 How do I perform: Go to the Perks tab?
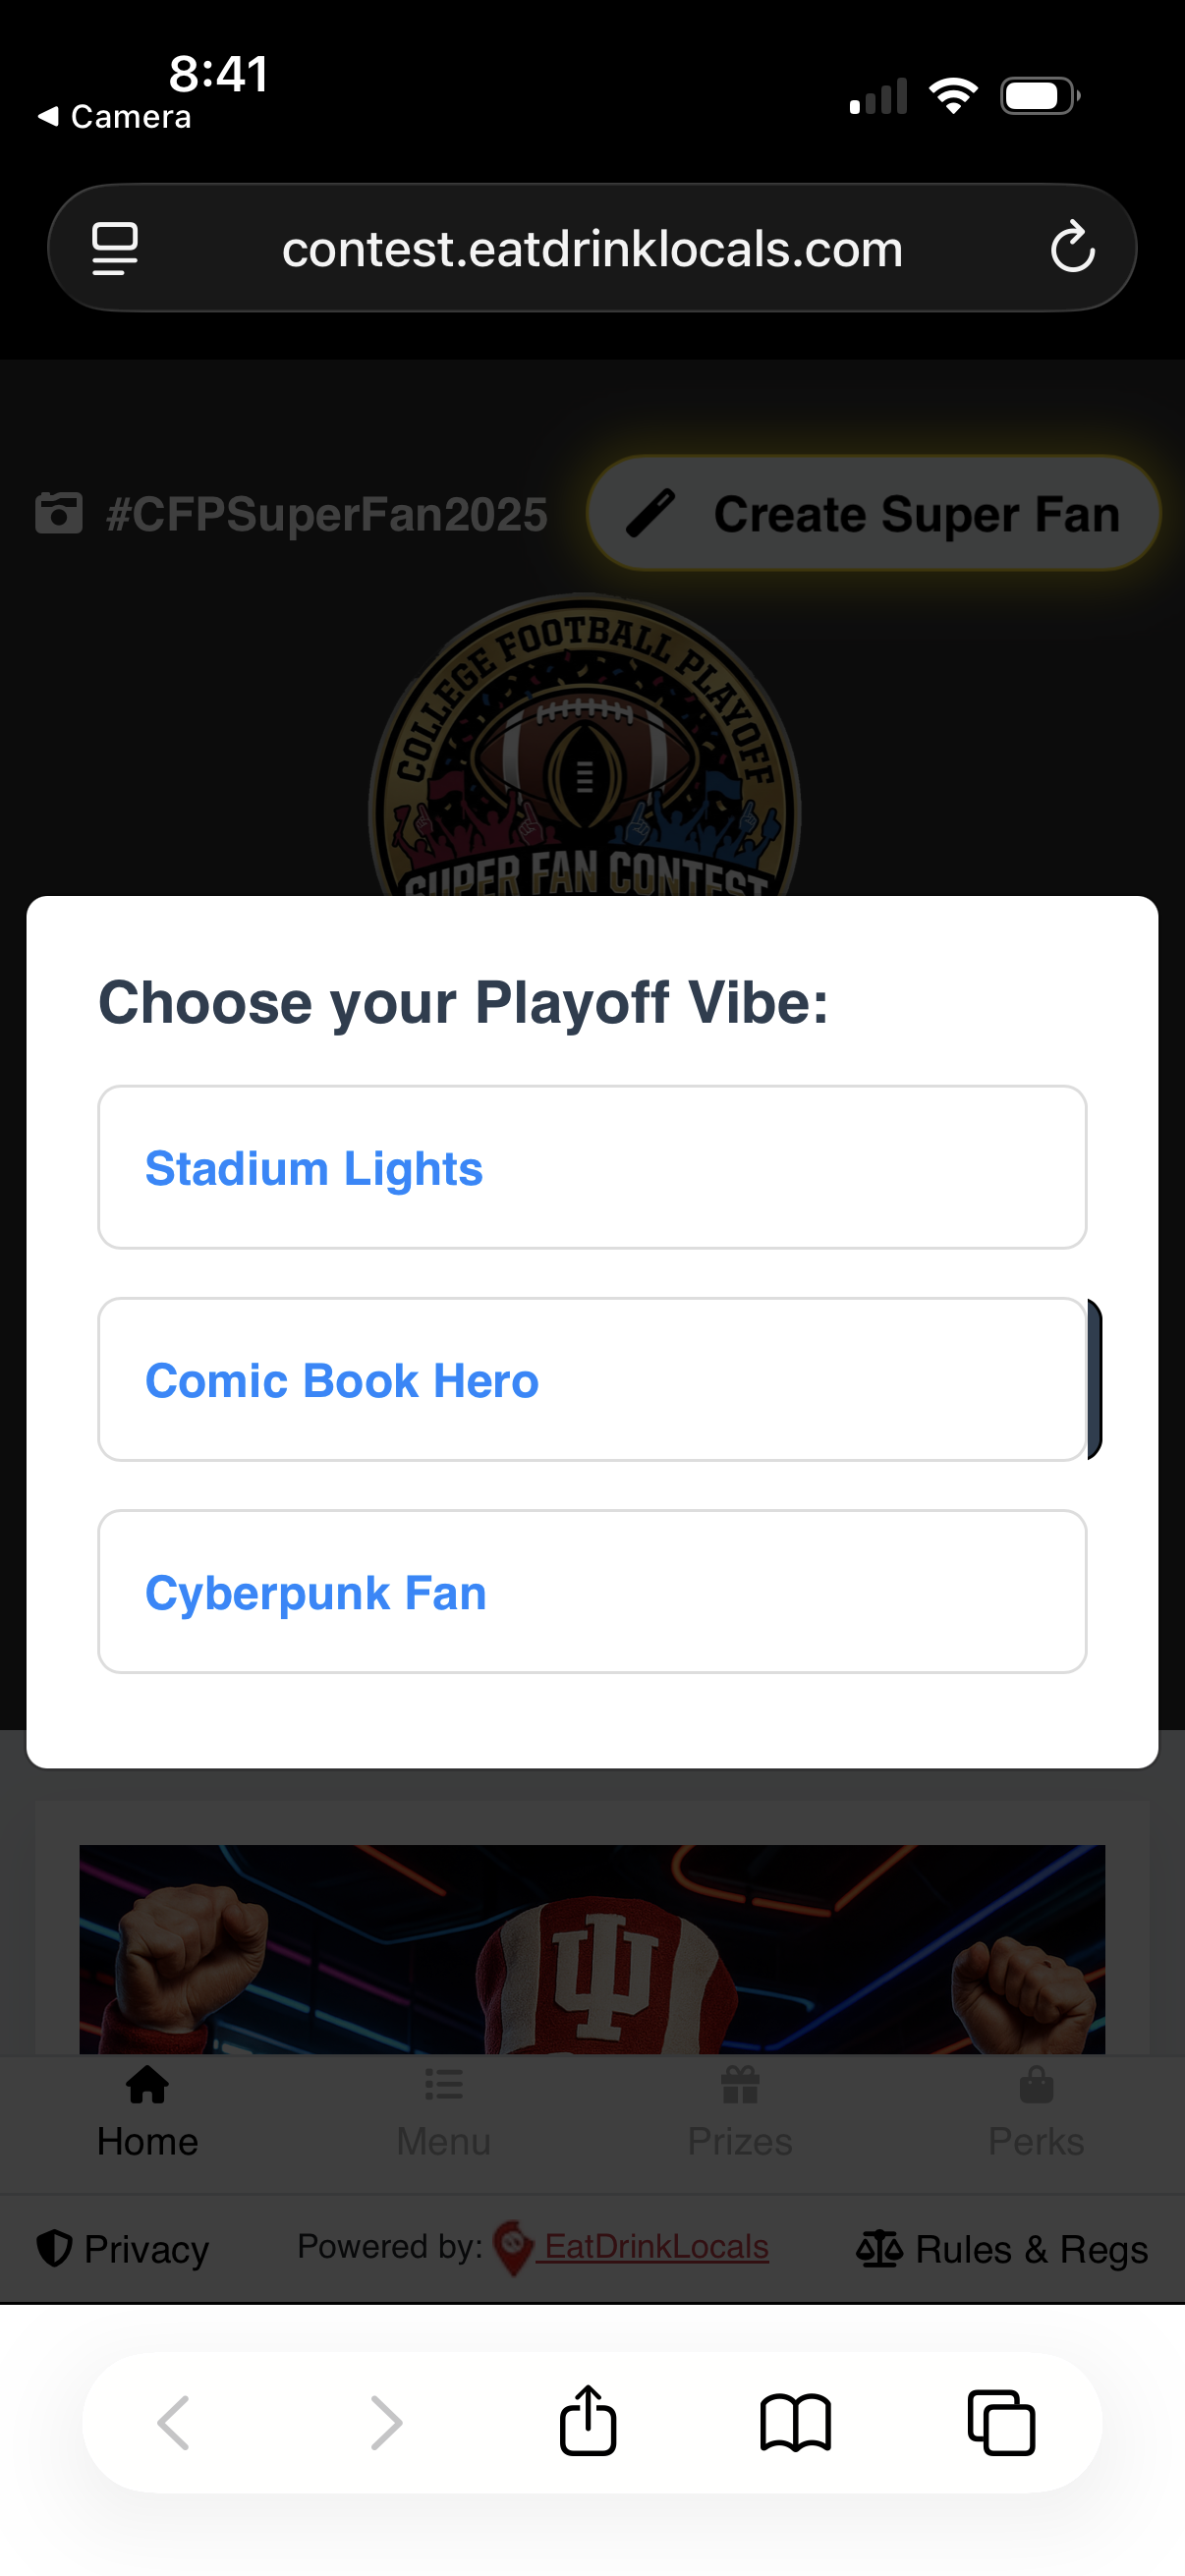[x=1036, y=2112]
